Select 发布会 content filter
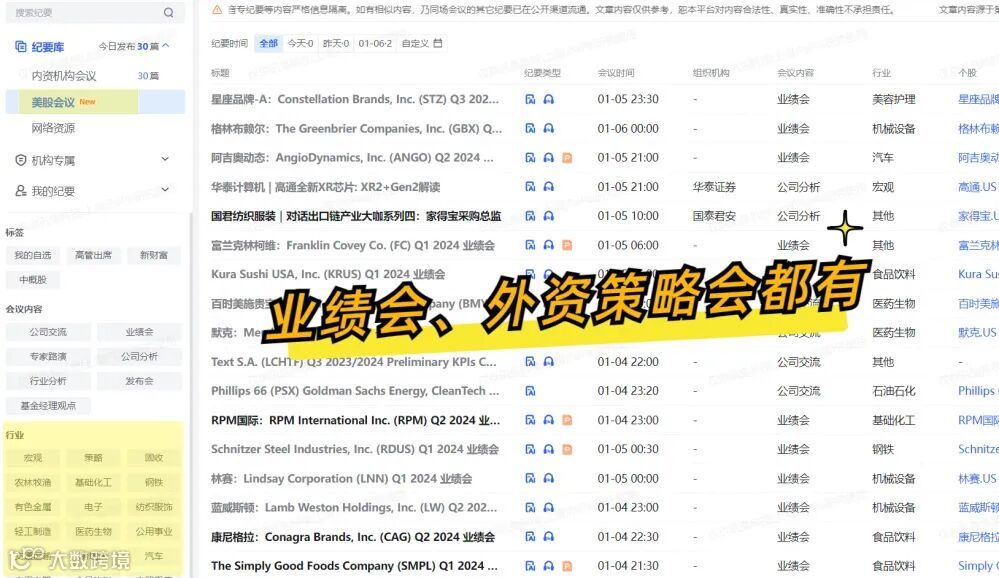 click(x=139, y=381)
